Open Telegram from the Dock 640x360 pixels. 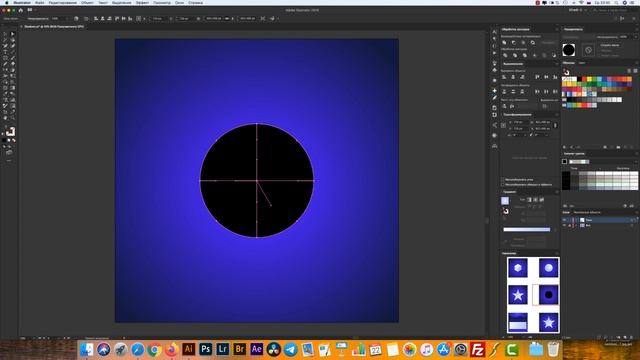click(291, 349)
